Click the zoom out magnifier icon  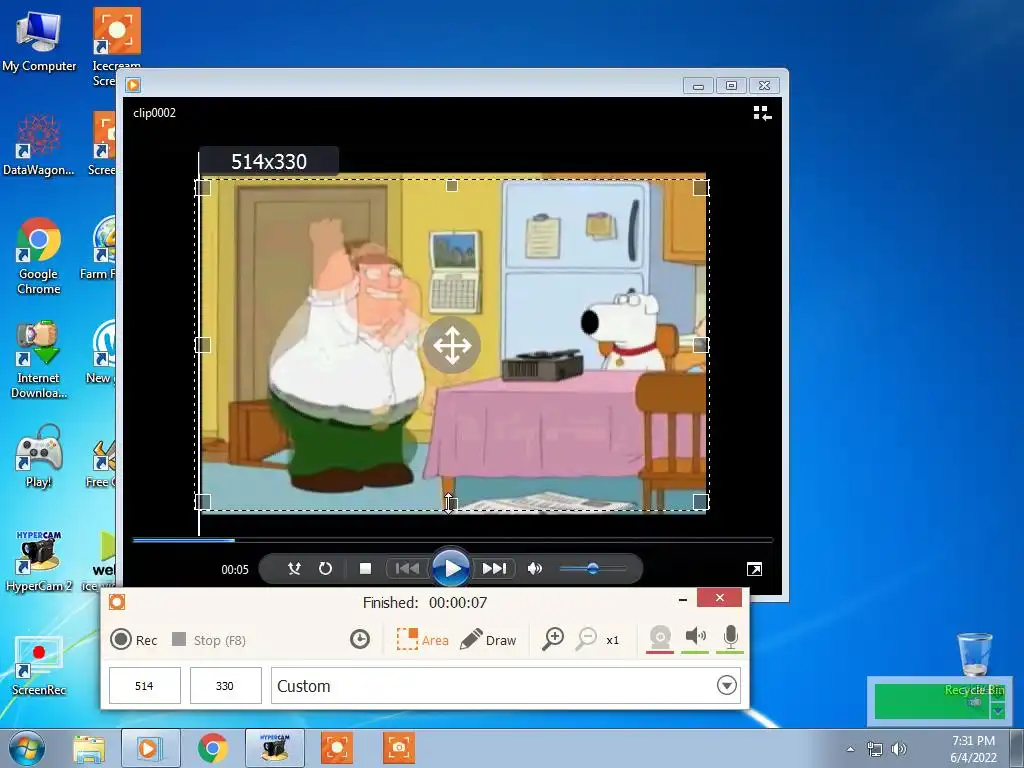point(586,639)
